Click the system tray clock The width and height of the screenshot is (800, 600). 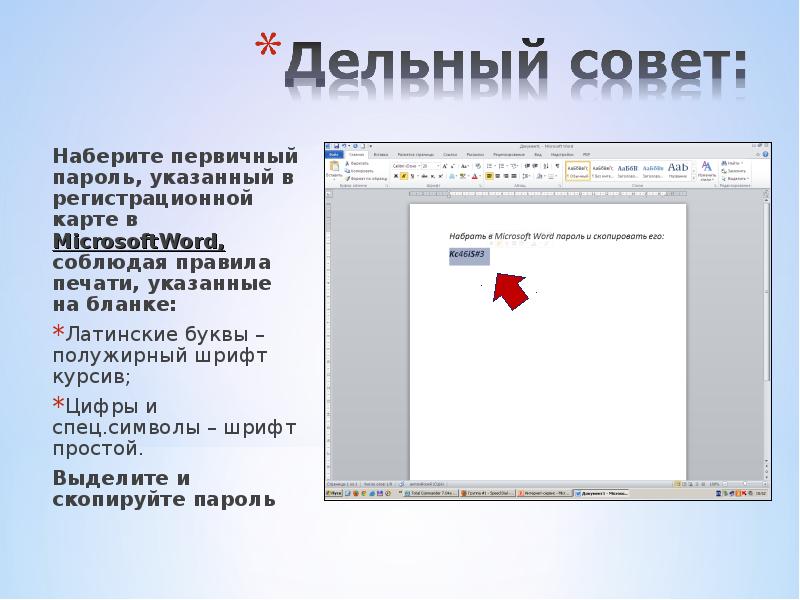[761, 493]
